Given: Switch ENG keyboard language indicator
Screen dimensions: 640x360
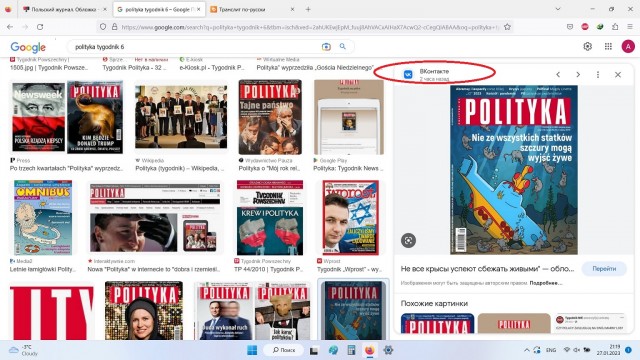Looking at the screenshot, I should pos(551,350).
